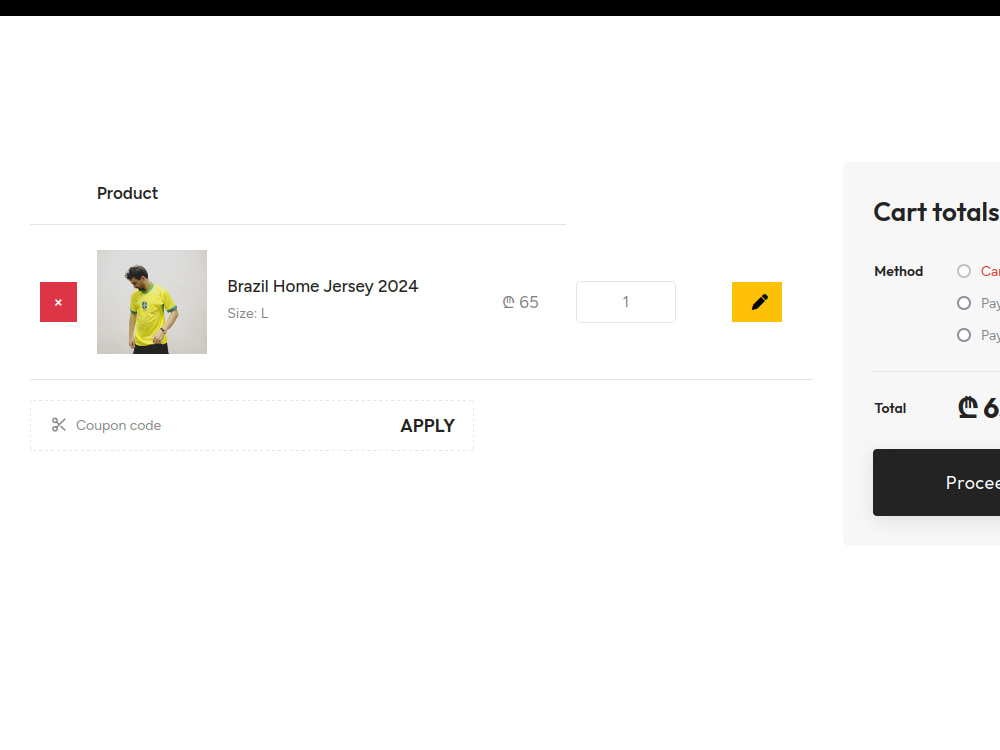Remove Brazil Home Jersey from cart
Viewport: 1000px width, 750px height.
58,302
